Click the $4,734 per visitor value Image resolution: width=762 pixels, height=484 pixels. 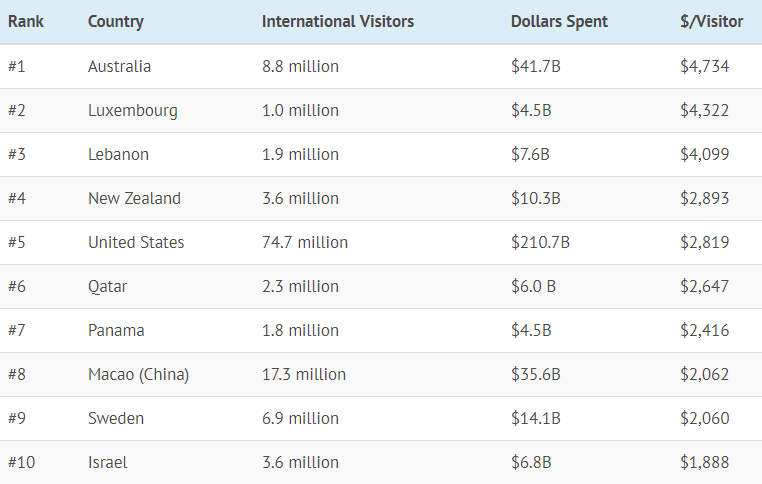point(705,66)
